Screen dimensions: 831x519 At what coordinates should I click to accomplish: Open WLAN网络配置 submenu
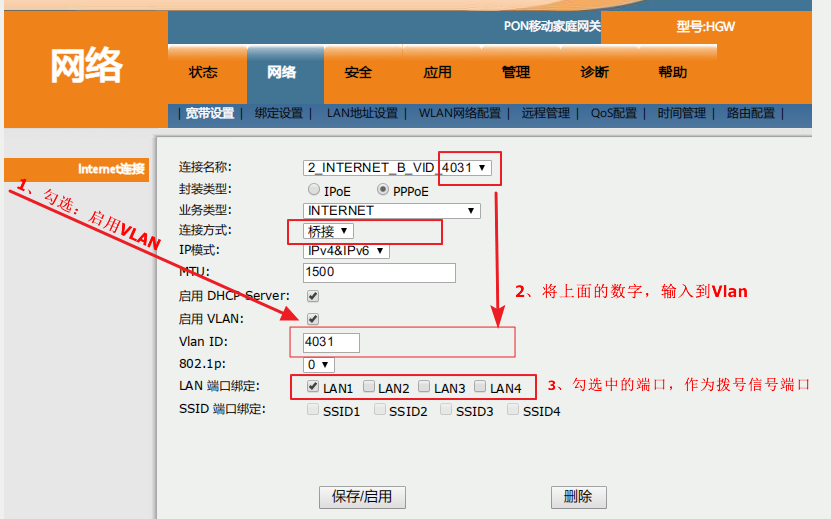(x=459, y=113)
